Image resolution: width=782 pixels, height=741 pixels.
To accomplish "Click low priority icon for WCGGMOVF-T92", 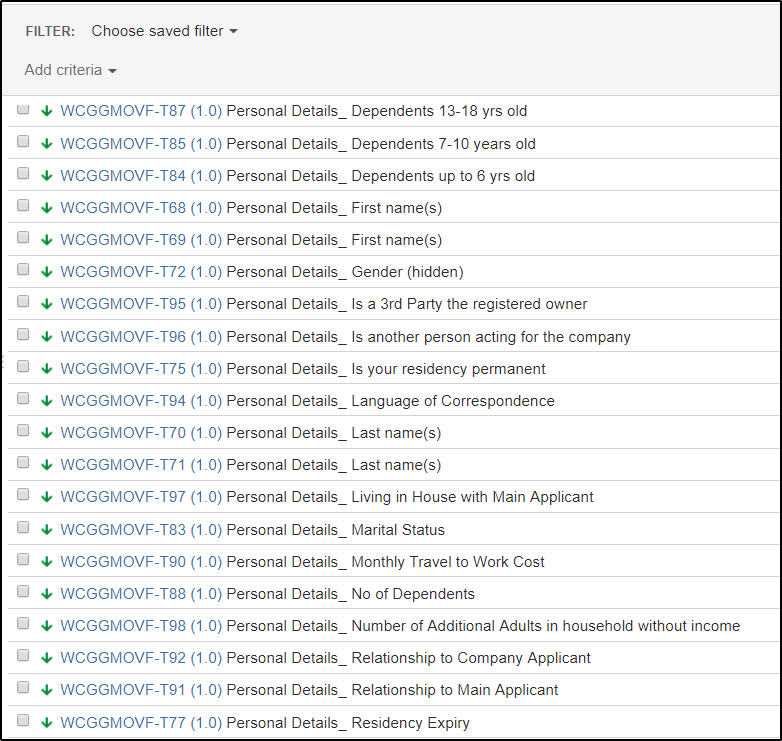I will 47,658.
